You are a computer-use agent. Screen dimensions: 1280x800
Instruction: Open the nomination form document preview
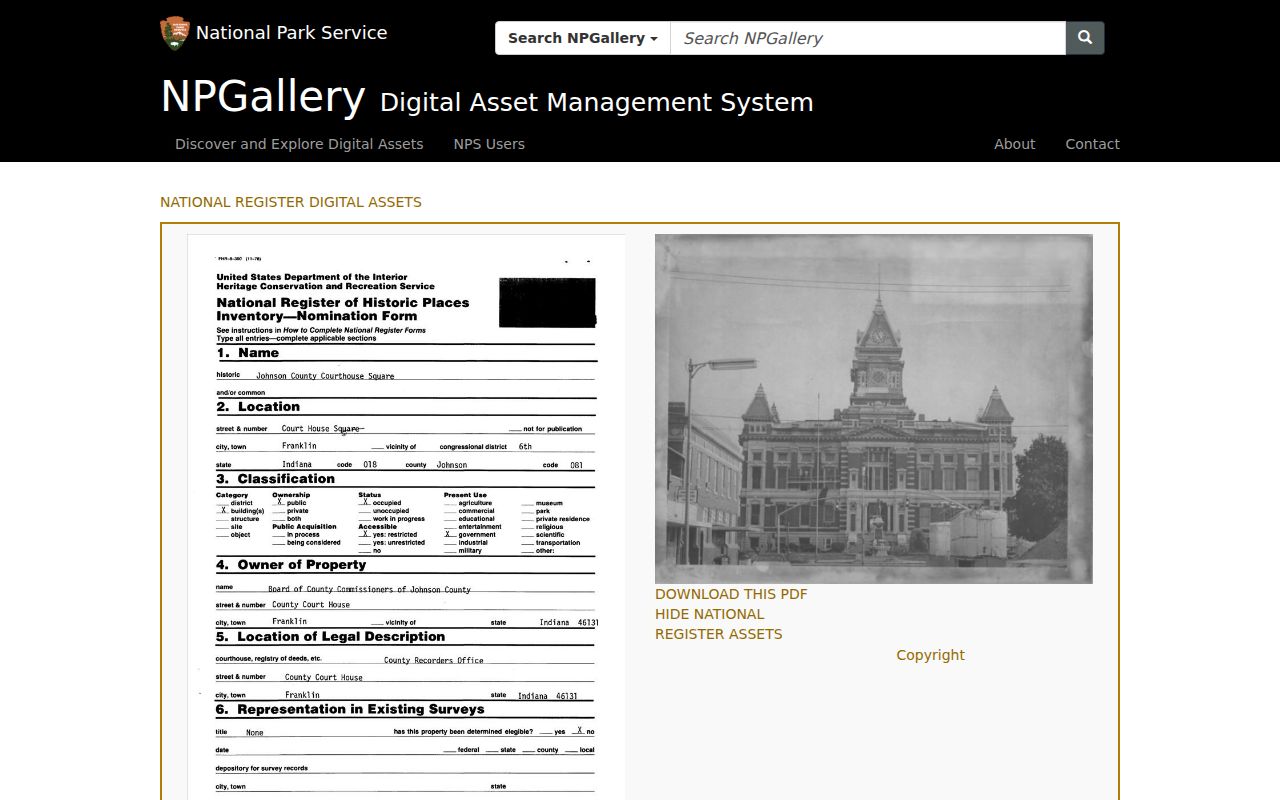tap(406, 517)
